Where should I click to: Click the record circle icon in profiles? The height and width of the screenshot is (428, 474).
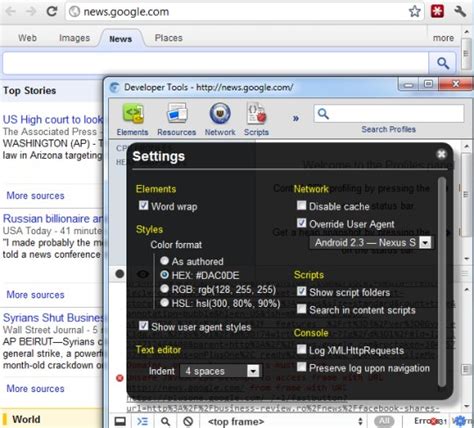[x=120, y=274]
